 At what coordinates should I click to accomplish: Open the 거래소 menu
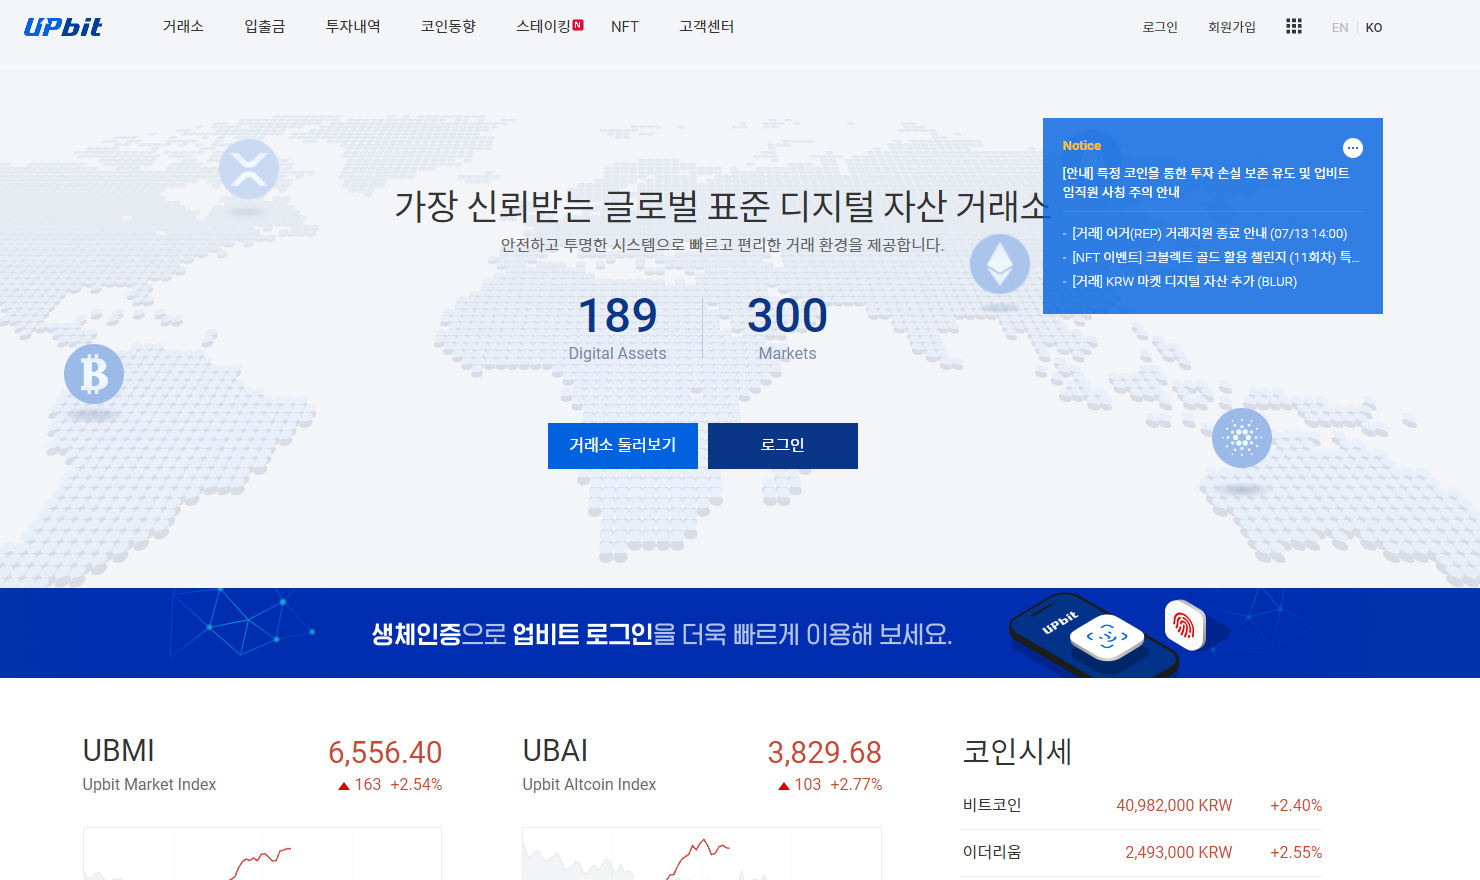click(x=183, y=27)
